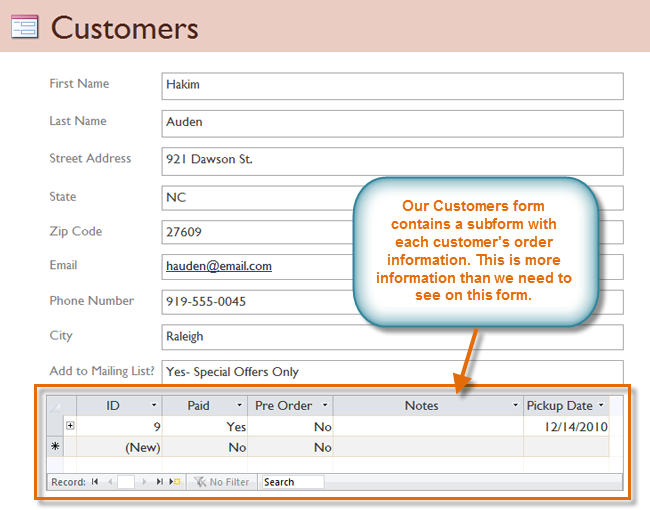The height and width of the screenshot is (510, 650).
Task: Click the Add to Mailing List field
Action: (x=392, y=372)
